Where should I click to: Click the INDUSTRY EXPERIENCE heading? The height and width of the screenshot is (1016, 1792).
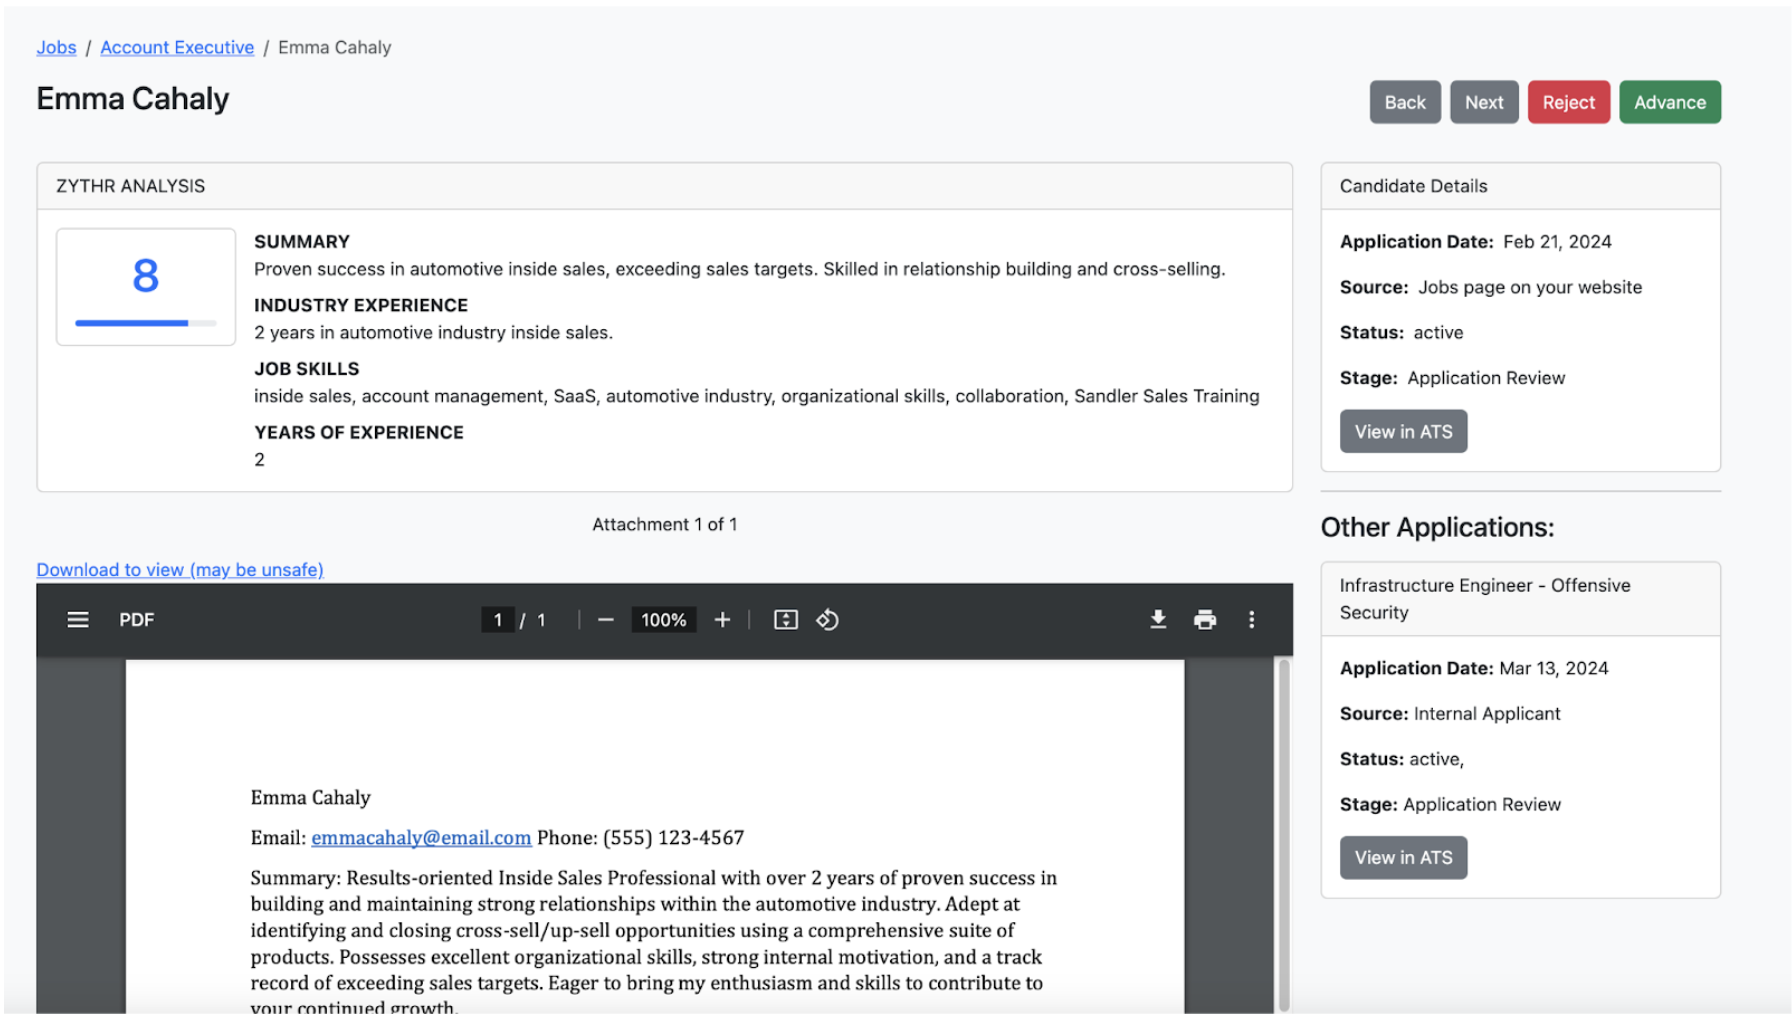coord(361,305)
